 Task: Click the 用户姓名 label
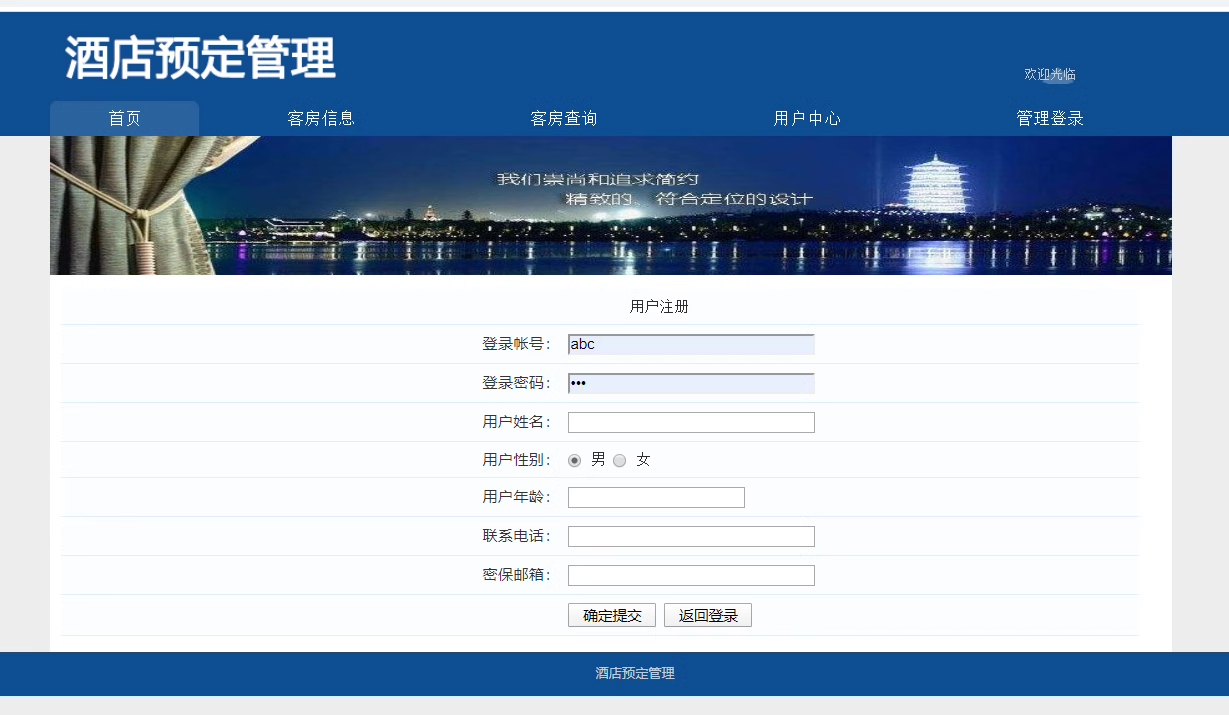(x=516, y=422)
